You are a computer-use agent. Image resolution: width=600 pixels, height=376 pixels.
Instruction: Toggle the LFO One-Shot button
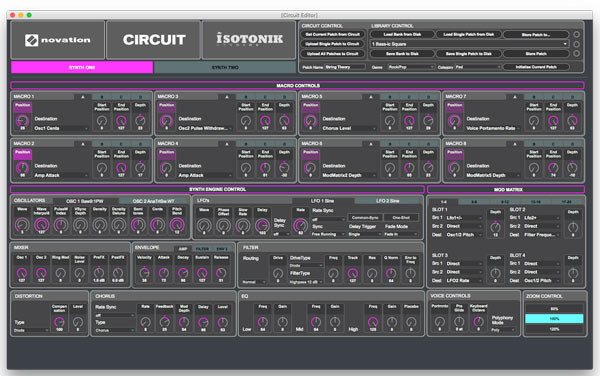tap(401, 218)
